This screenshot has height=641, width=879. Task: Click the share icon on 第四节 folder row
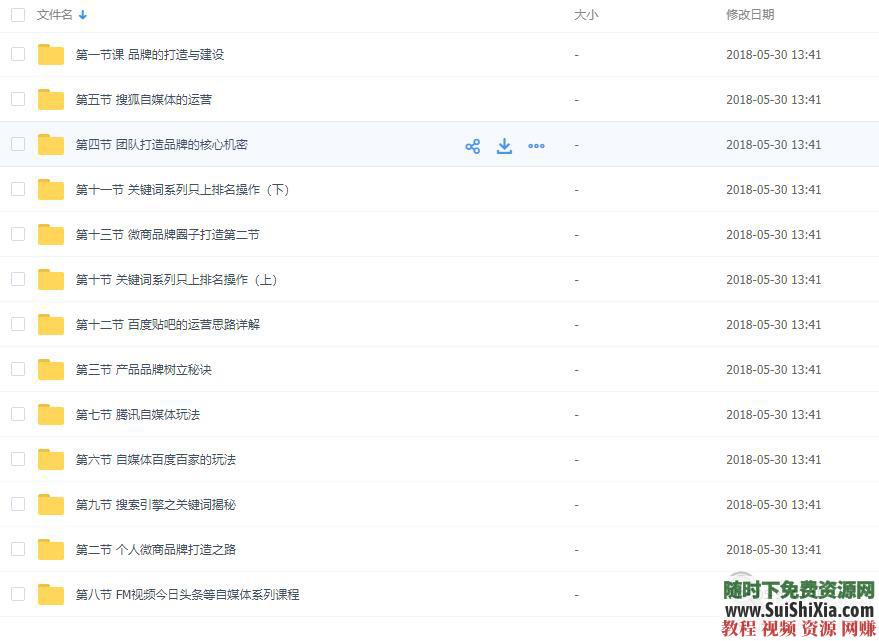[x=472, y=145]
